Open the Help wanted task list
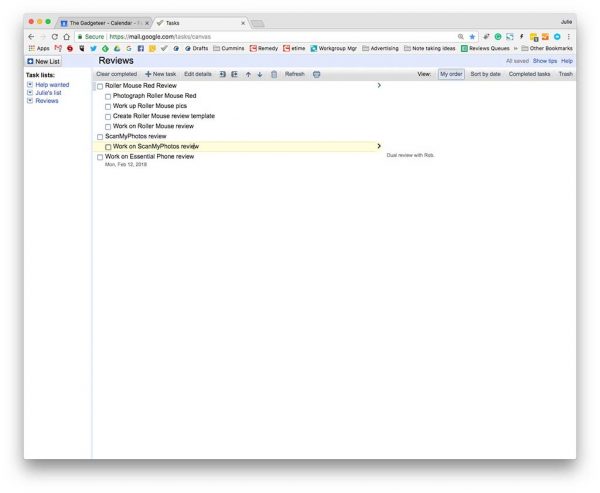 coord(52,85)
